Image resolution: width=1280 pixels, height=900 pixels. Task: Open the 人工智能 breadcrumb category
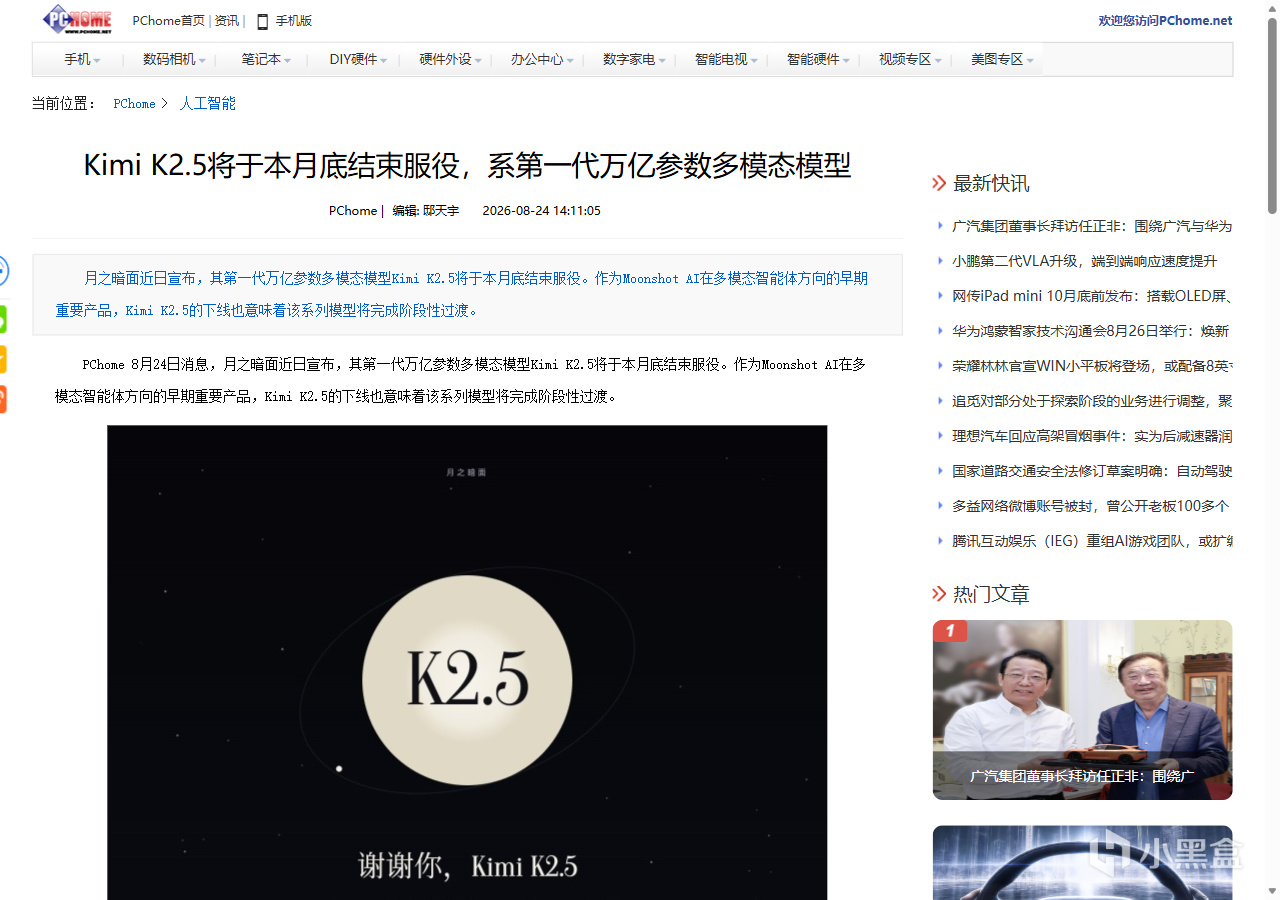pos(207,104)
